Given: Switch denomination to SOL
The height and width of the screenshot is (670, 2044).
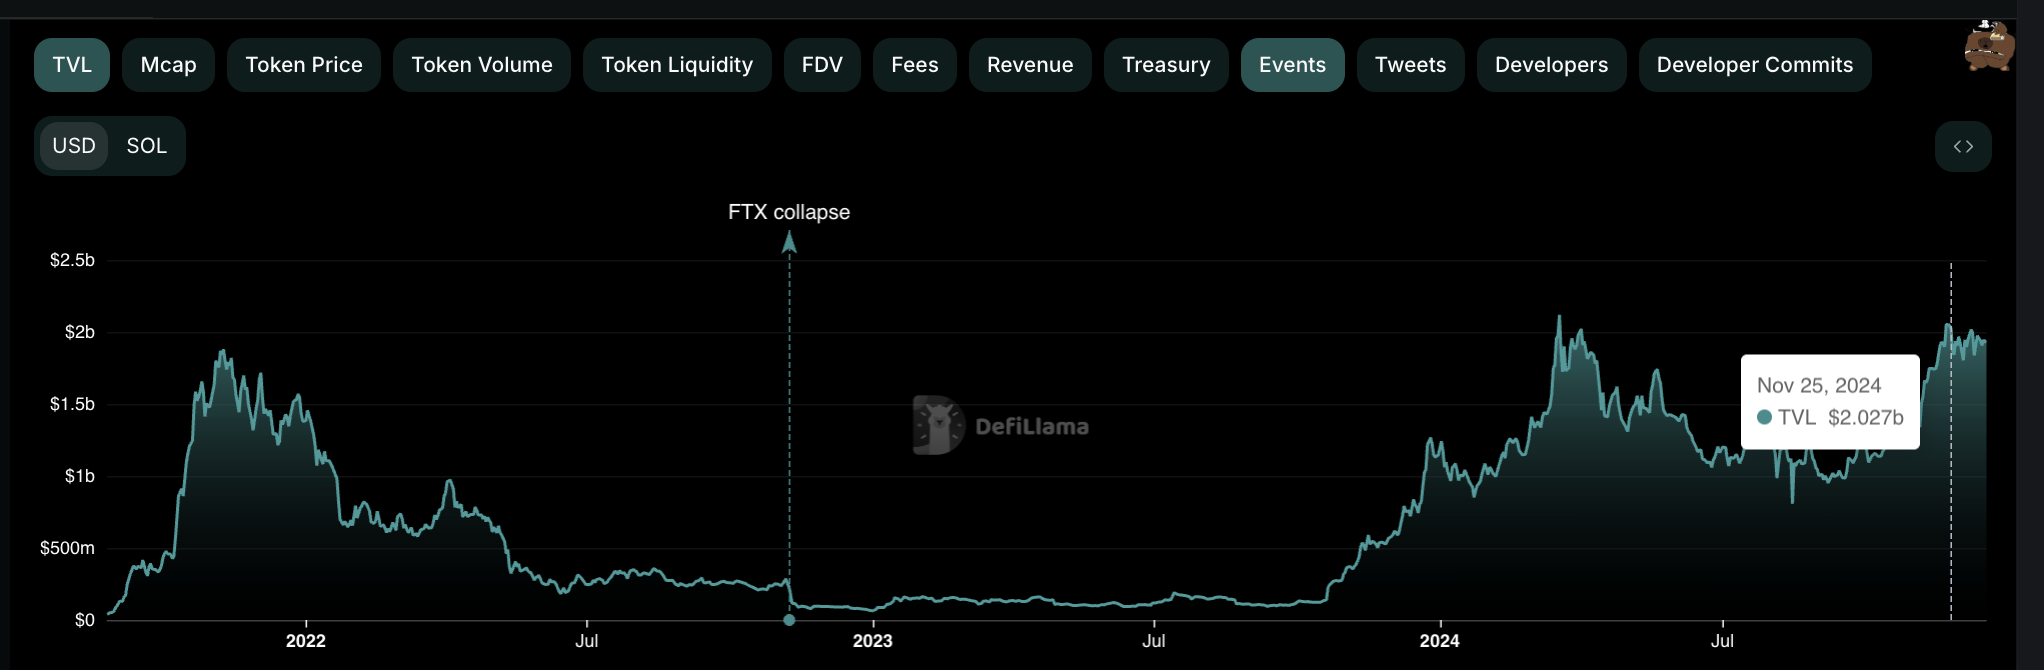Looking at the screenshot, I should (146, 146).
